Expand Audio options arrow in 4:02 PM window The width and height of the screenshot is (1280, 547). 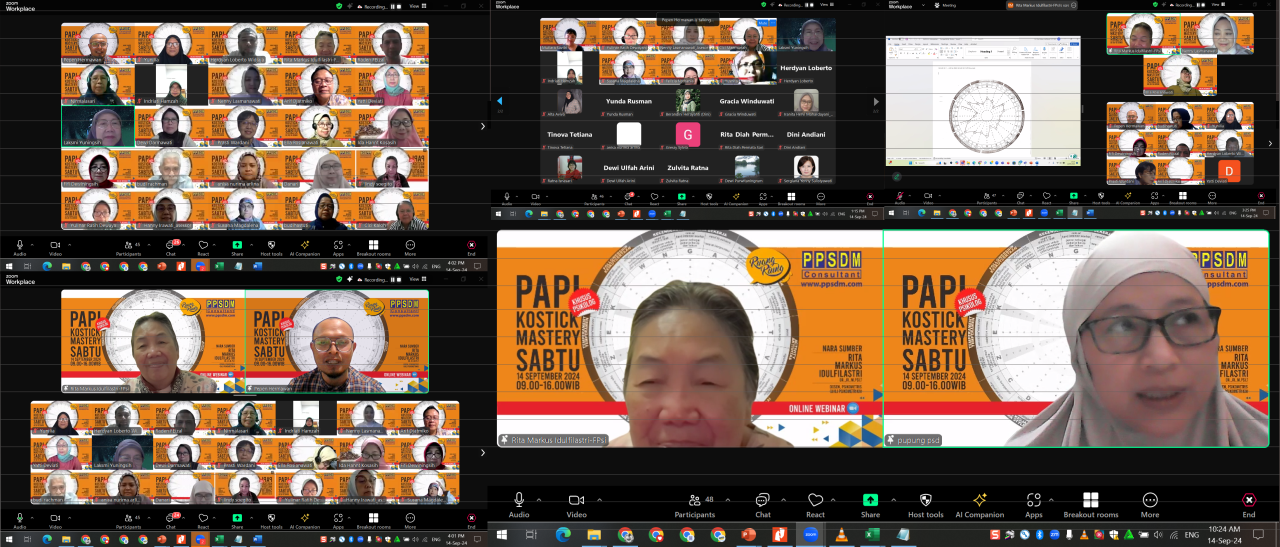pyautogui.click(x=32, y=243)
